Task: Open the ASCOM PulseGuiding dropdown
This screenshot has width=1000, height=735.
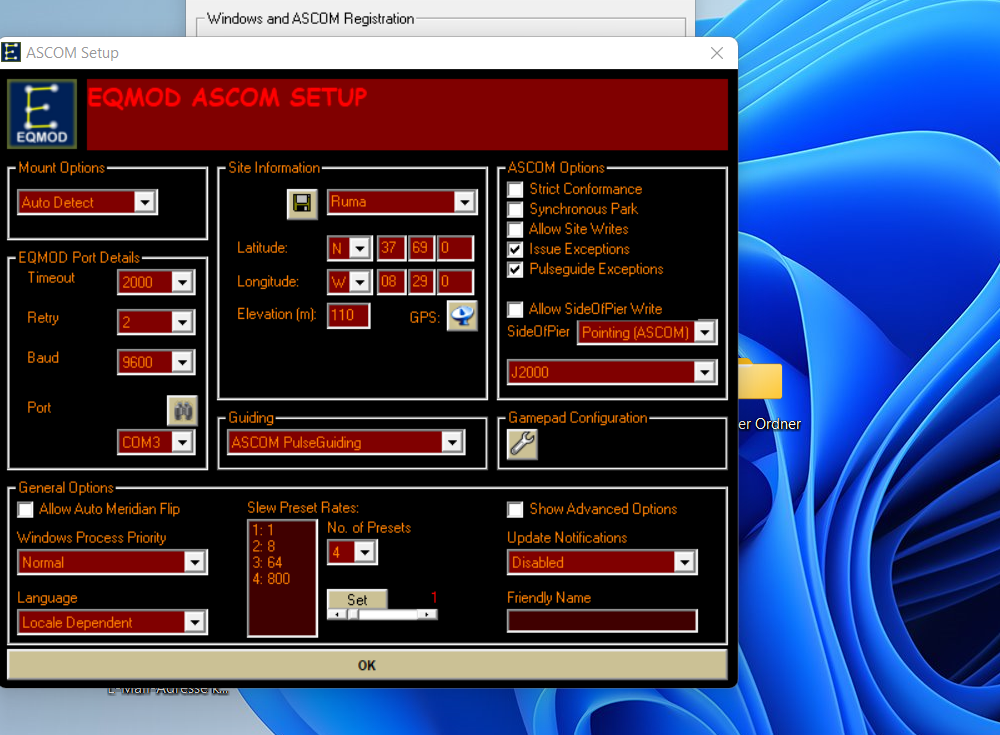Action: click(x=452, y=442)
